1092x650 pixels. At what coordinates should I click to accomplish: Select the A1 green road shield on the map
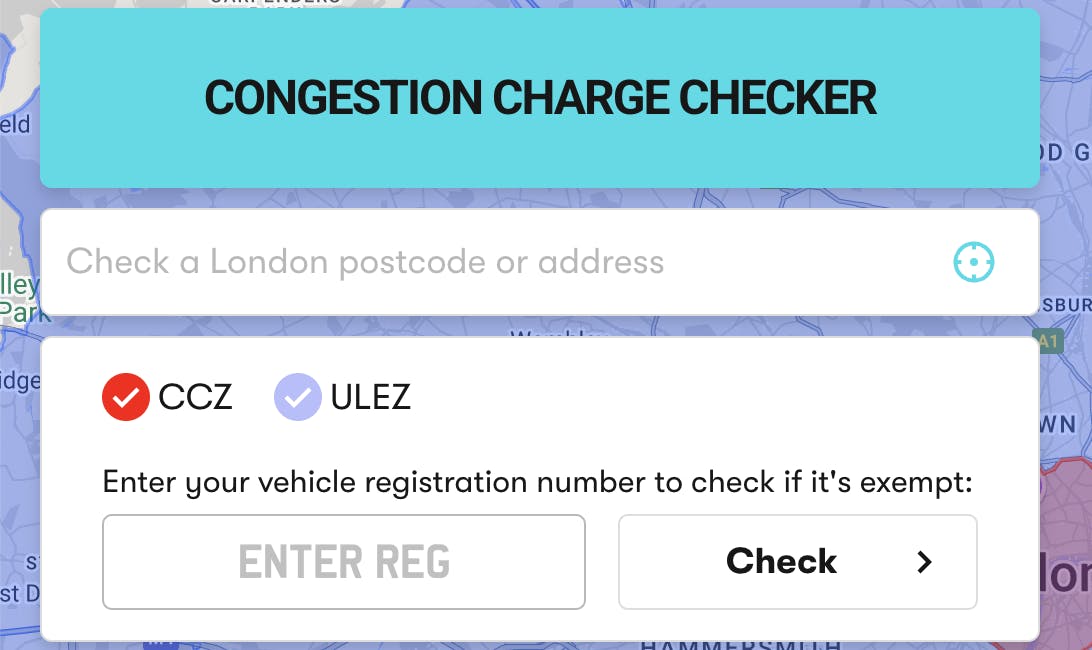(1046, 341)
